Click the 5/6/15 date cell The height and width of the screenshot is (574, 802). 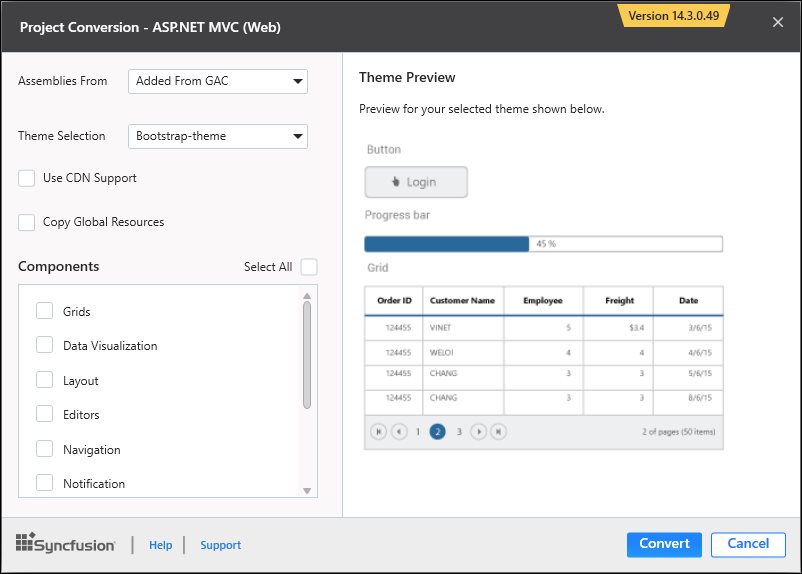click(688, 377)
